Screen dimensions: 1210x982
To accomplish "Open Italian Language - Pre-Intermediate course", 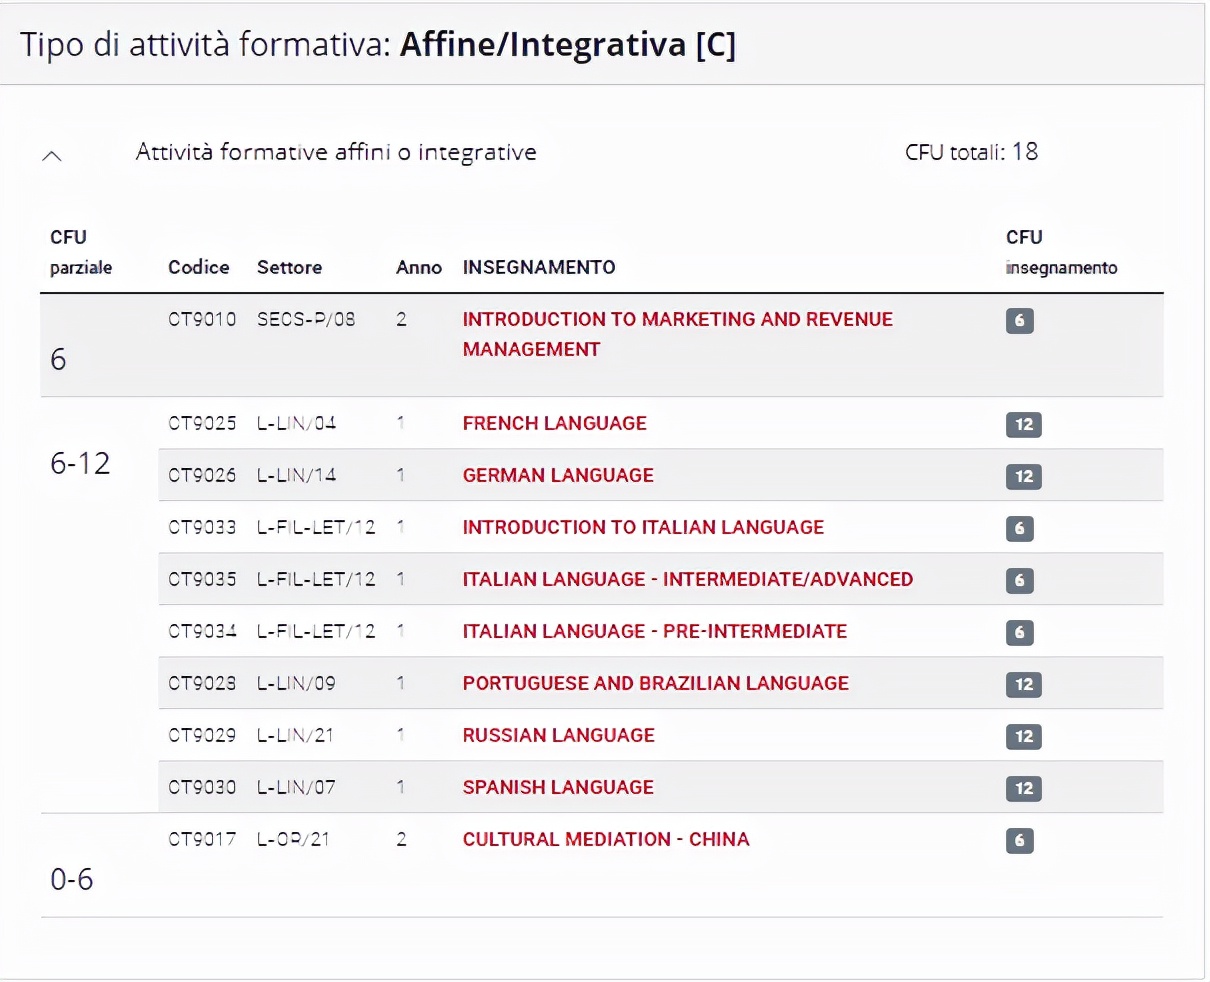I will [x=654, y=632].
